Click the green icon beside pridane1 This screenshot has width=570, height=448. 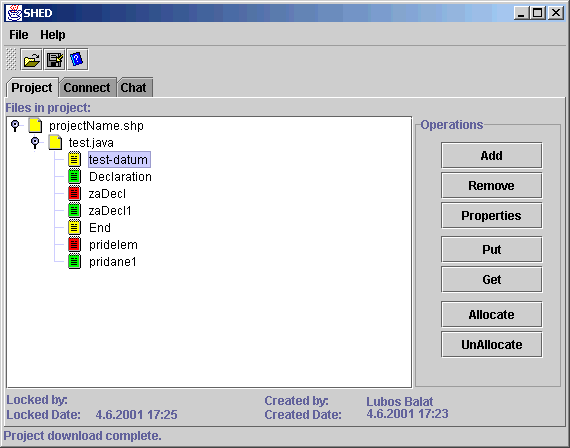[75, 261]
